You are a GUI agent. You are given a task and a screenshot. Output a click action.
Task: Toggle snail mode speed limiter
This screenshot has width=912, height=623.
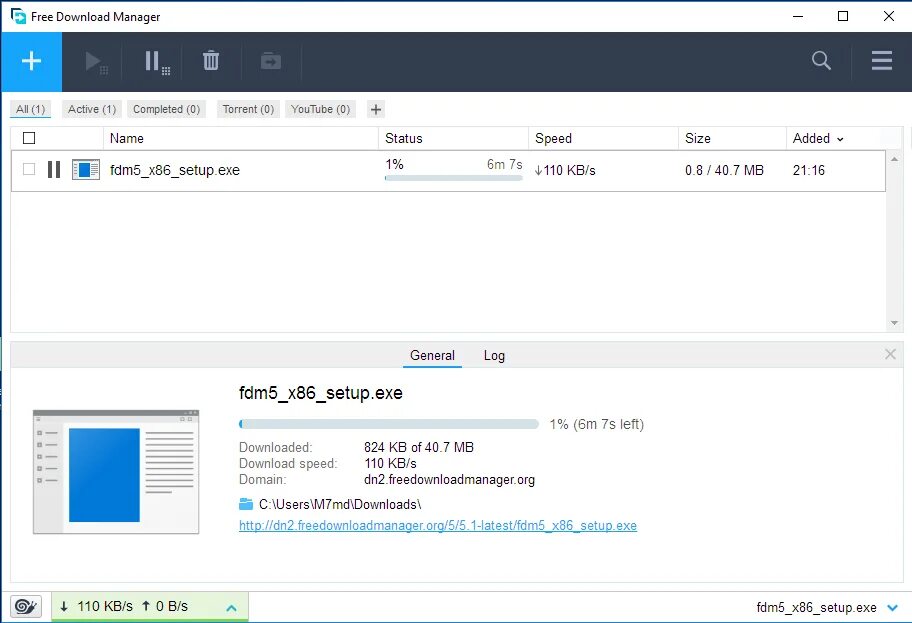pos(26,607)
